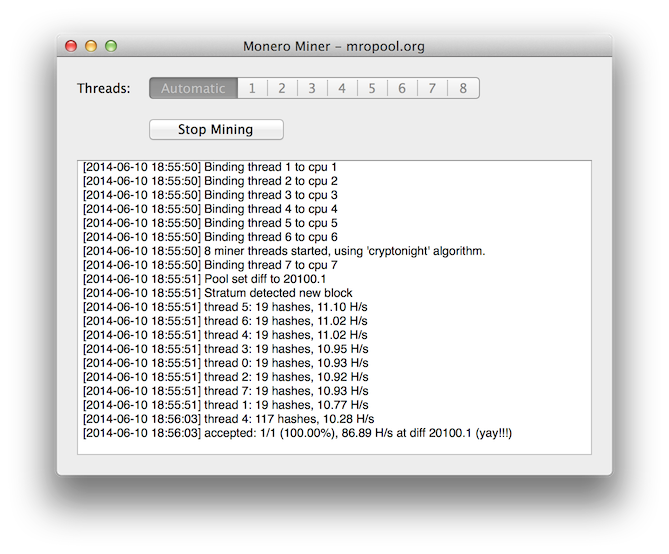
Task: Set threads to 4
Action: (x=342, y=88)
